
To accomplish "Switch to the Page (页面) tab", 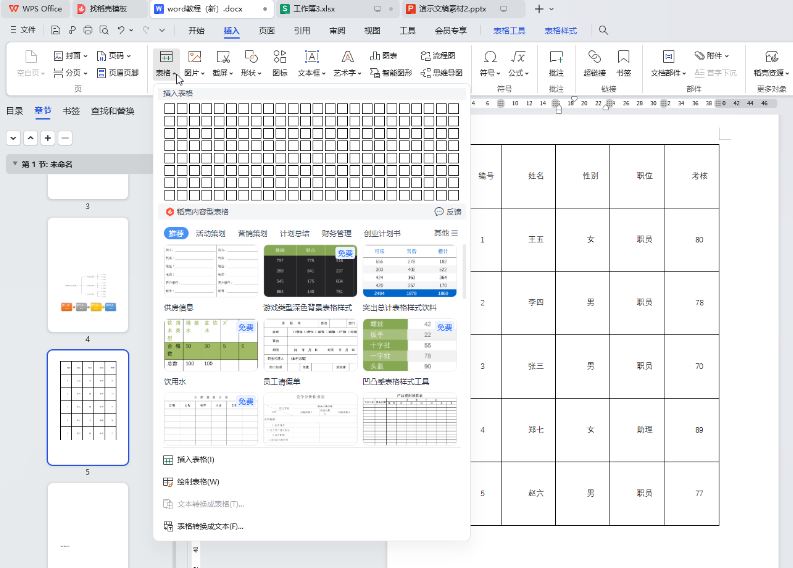I will (267, 30).
